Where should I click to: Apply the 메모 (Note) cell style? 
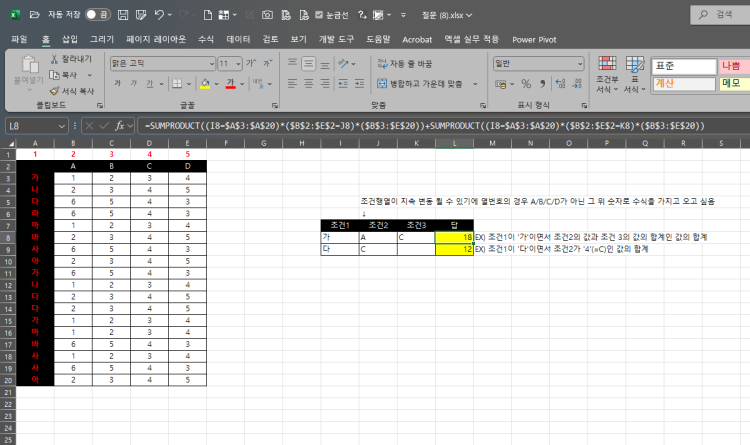(x=735, y=84)
